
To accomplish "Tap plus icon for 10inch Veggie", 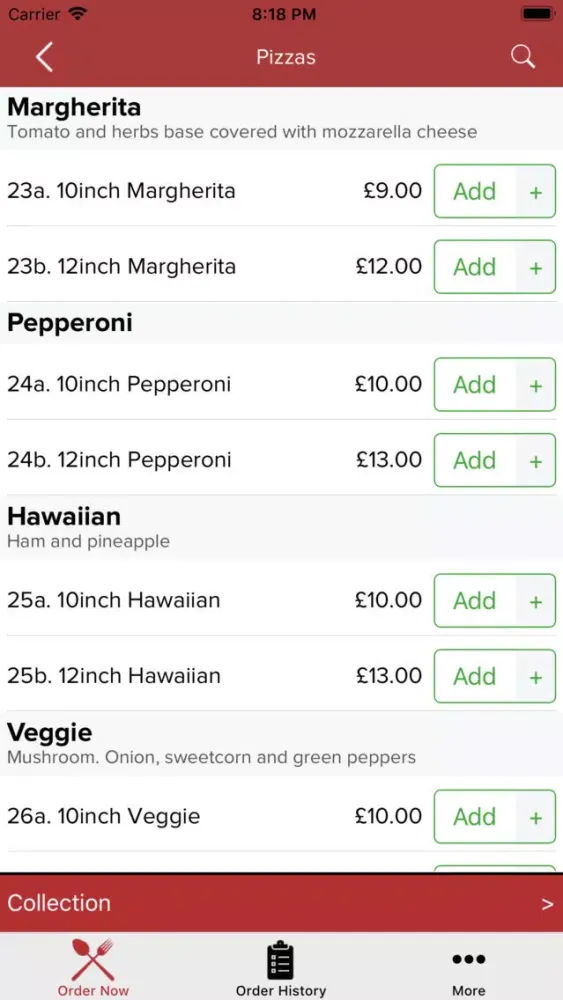I will pyautogui.click(x=536, y=816).
